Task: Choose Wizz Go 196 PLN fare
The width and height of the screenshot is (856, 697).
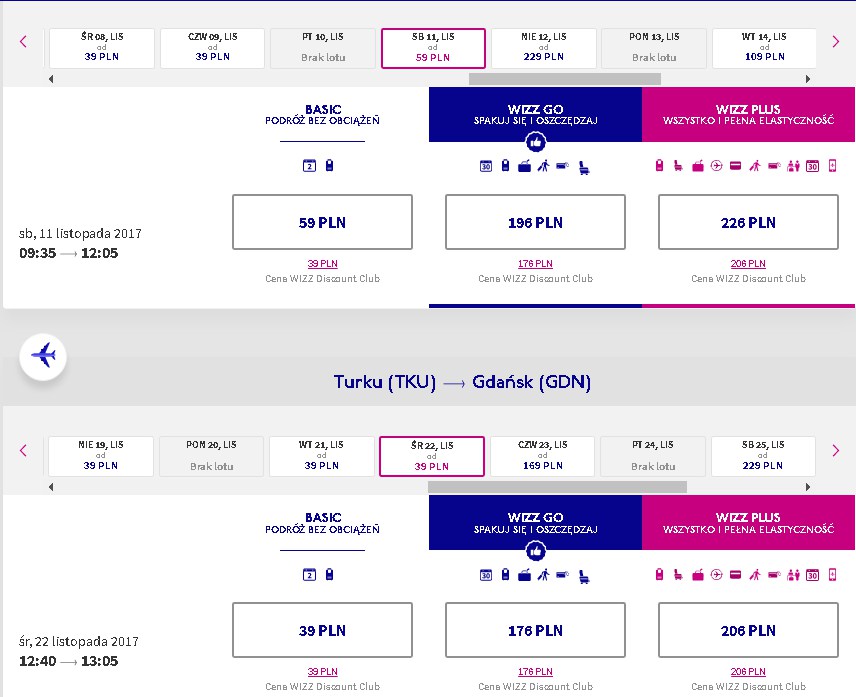Action: pos(535,222)
